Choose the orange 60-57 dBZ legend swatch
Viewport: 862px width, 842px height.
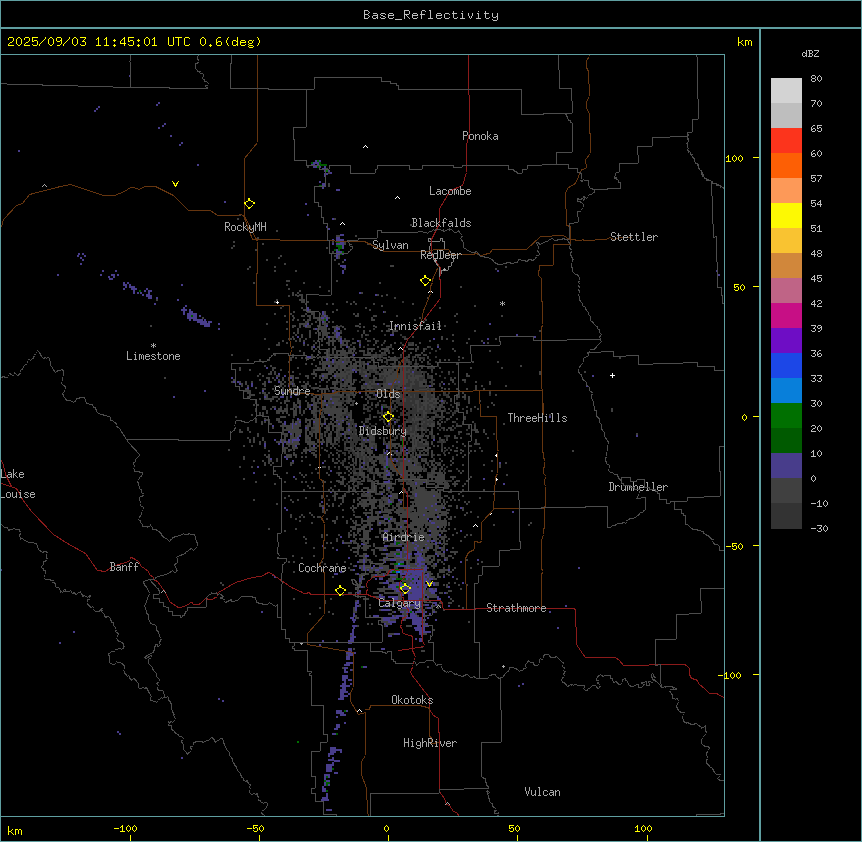(786, 165)
